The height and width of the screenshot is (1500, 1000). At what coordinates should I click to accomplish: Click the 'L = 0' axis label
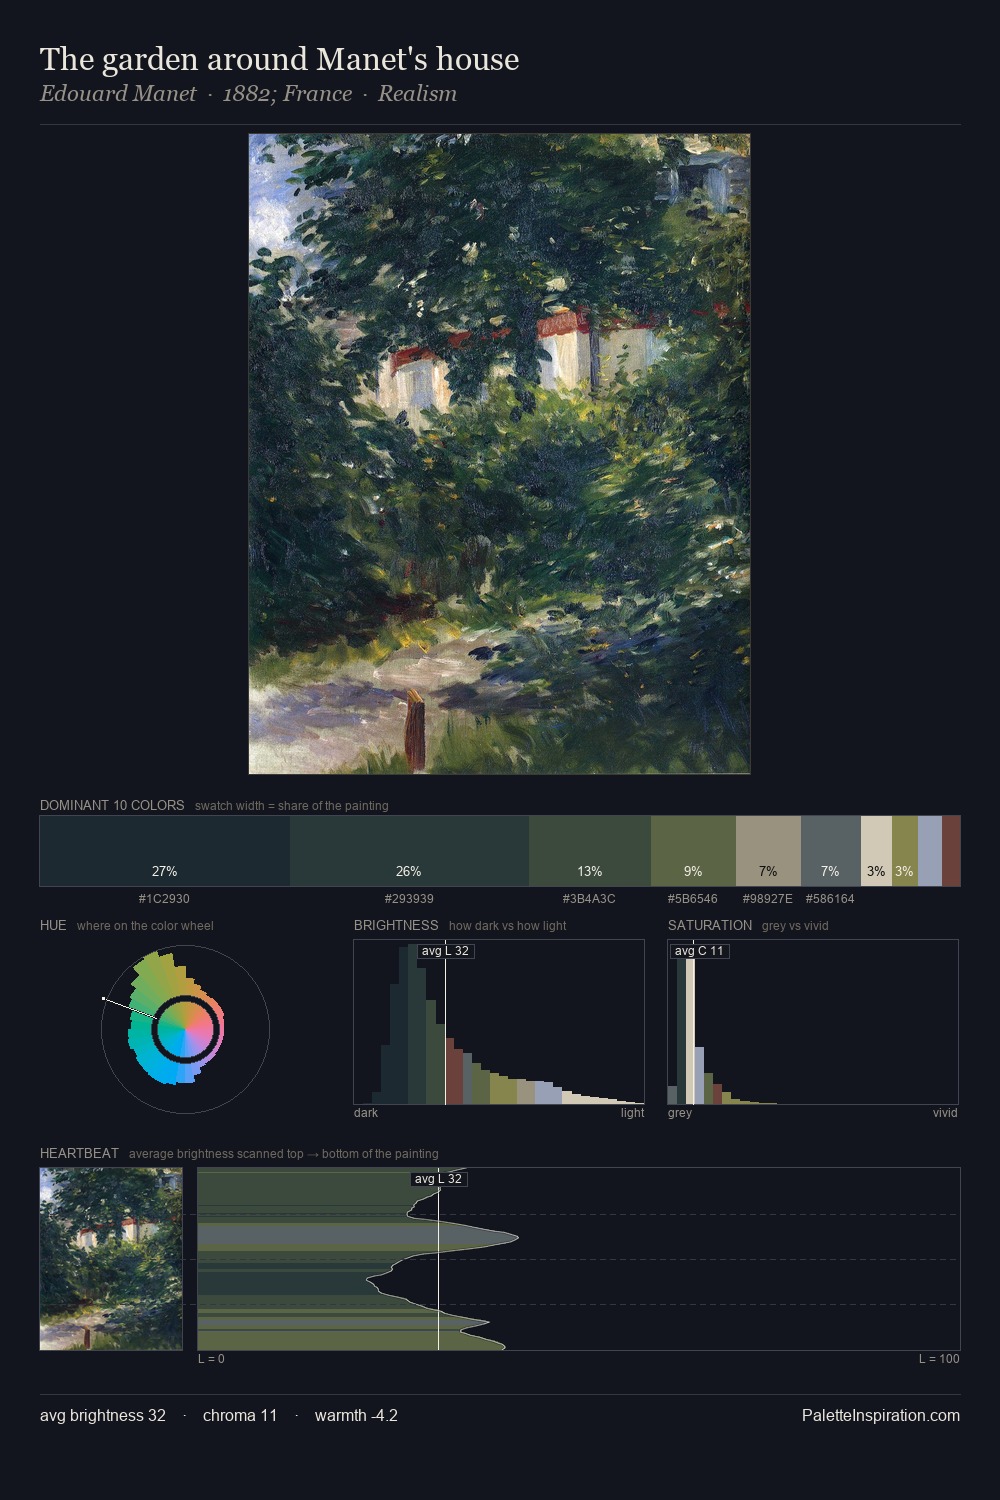click(211, 1359)
